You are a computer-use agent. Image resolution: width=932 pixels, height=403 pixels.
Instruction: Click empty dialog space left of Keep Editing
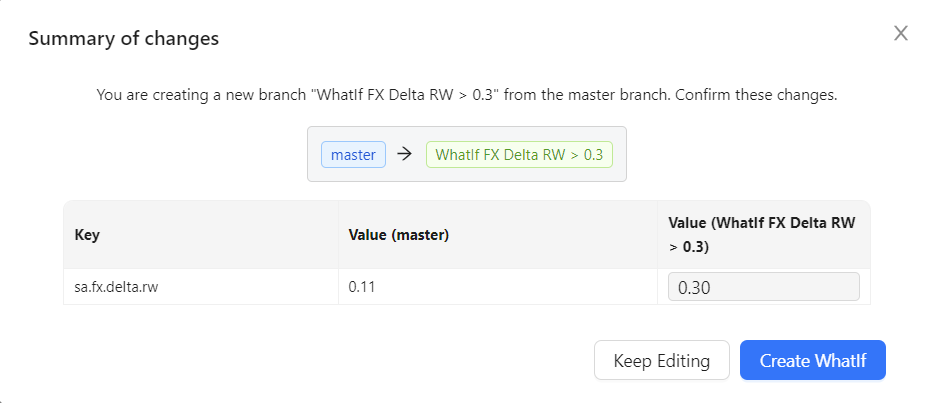[327, 360]
